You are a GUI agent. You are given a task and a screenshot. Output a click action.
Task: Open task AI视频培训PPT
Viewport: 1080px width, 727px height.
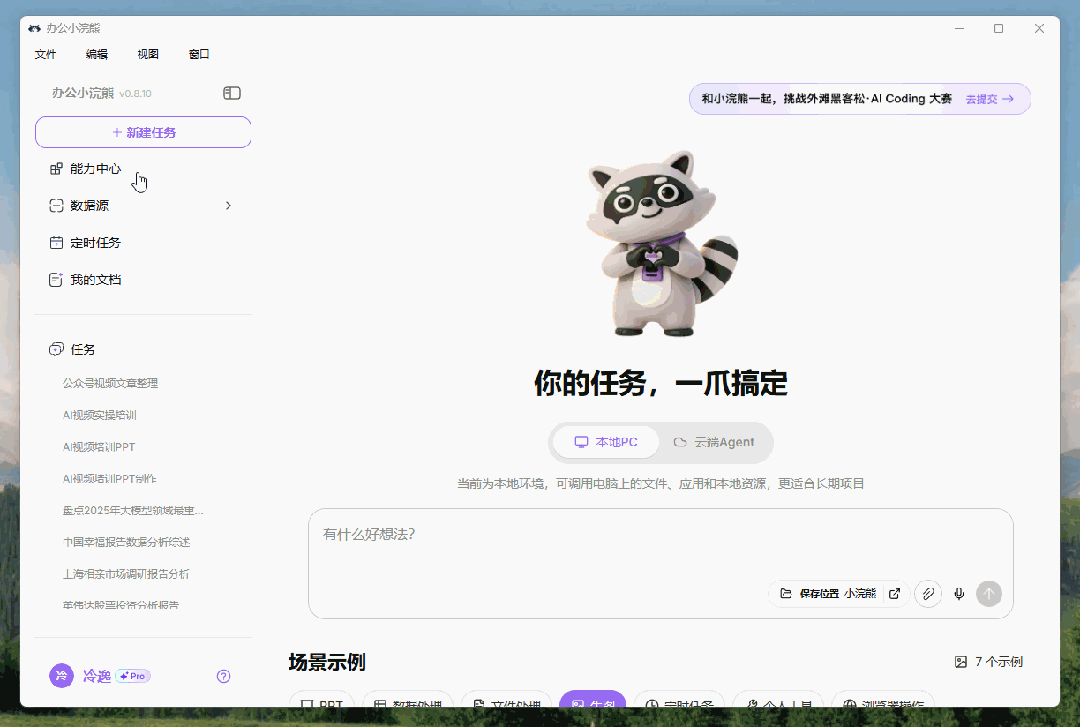[x=99, y=447]
